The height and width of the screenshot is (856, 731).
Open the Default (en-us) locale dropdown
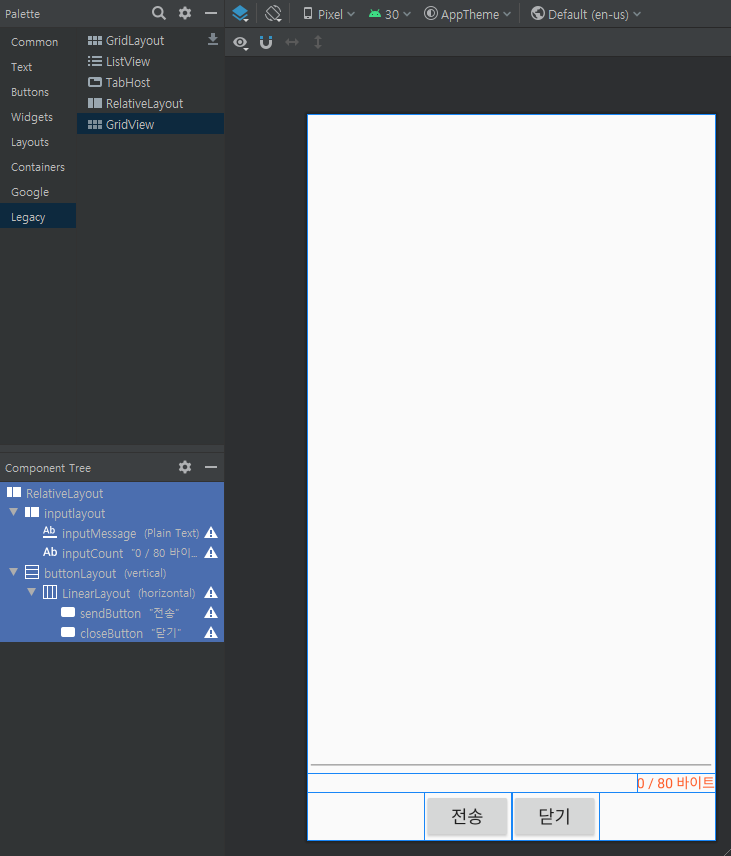586,14
